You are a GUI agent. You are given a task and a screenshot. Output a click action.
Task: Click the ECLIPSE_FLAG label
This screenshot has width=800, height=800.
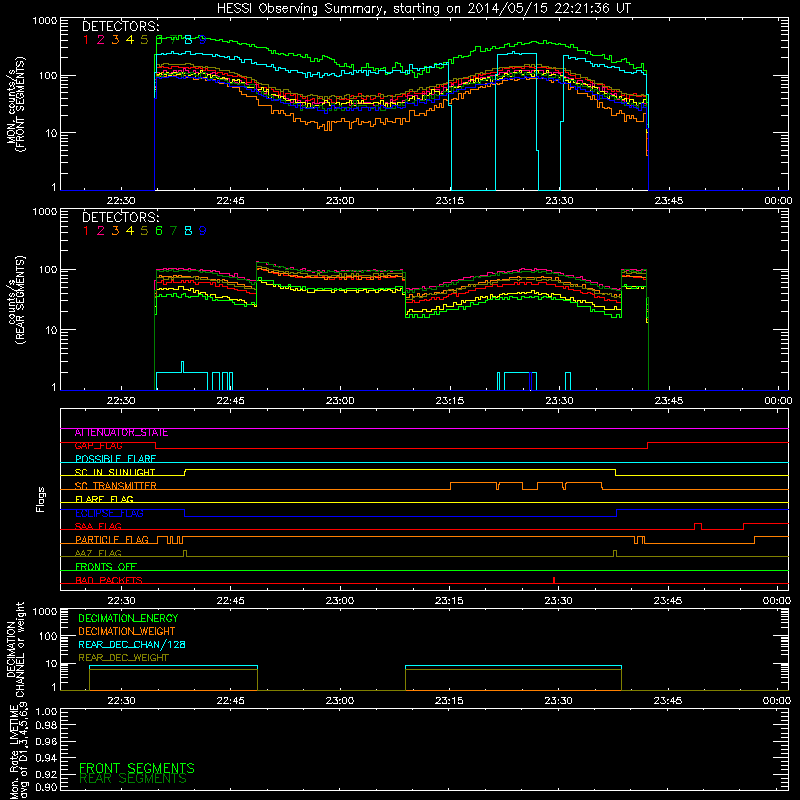pos(109,513)
